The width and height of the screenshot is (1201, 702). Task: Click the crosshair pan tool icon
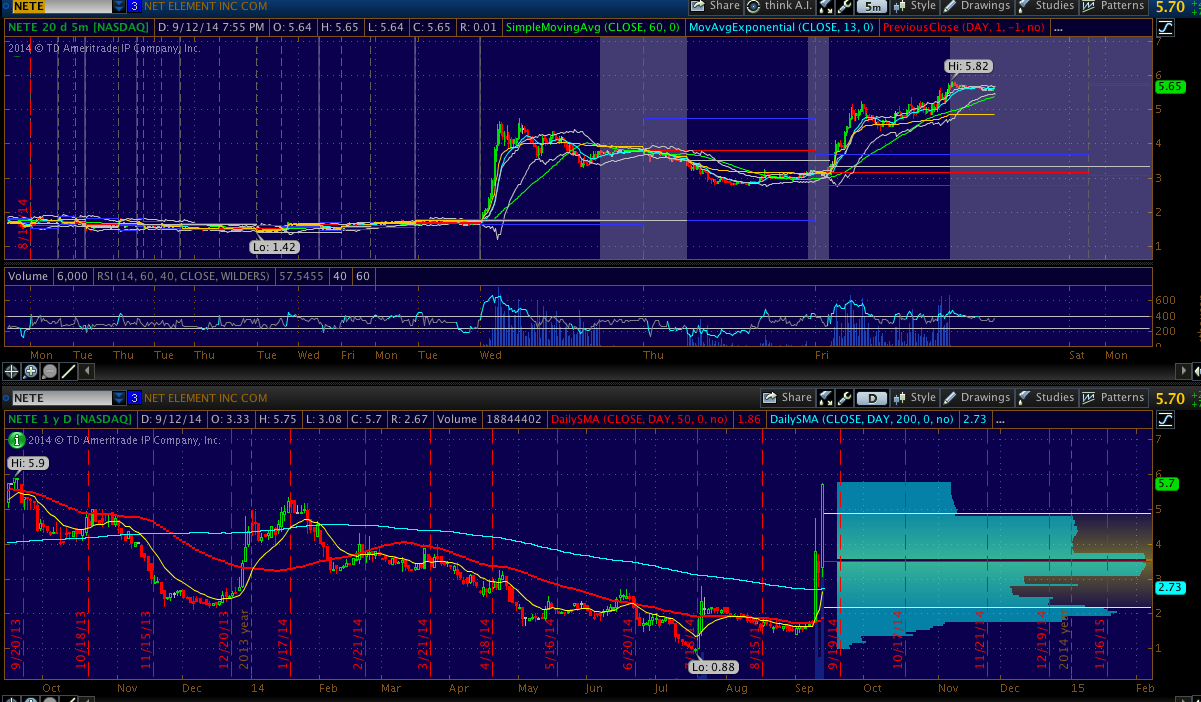click(12, 371)
